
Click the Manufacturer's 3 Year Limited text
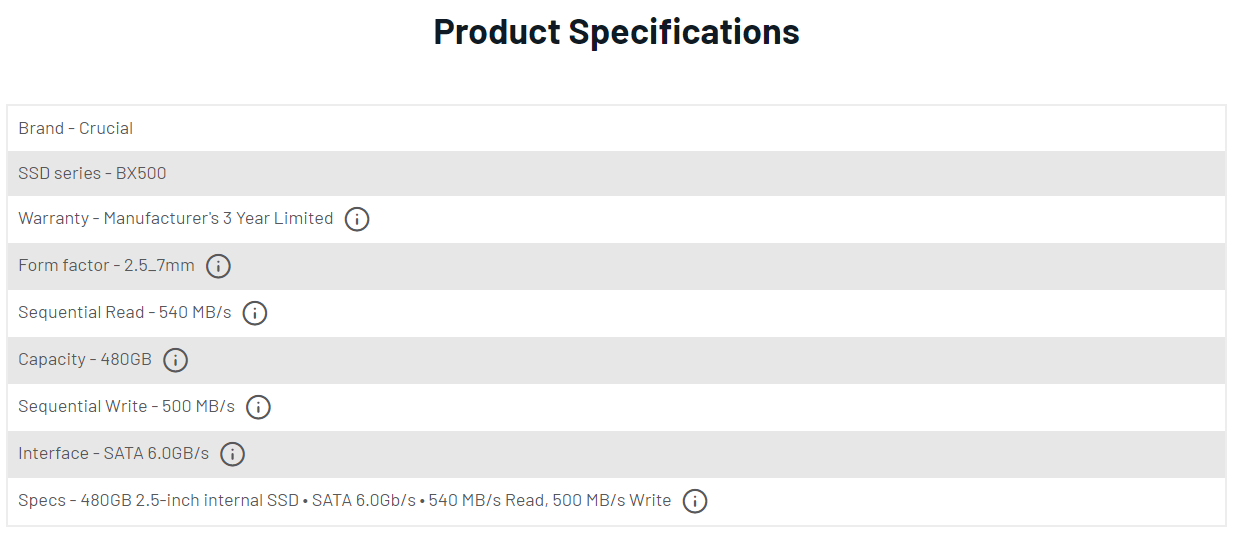click(218, 218)
